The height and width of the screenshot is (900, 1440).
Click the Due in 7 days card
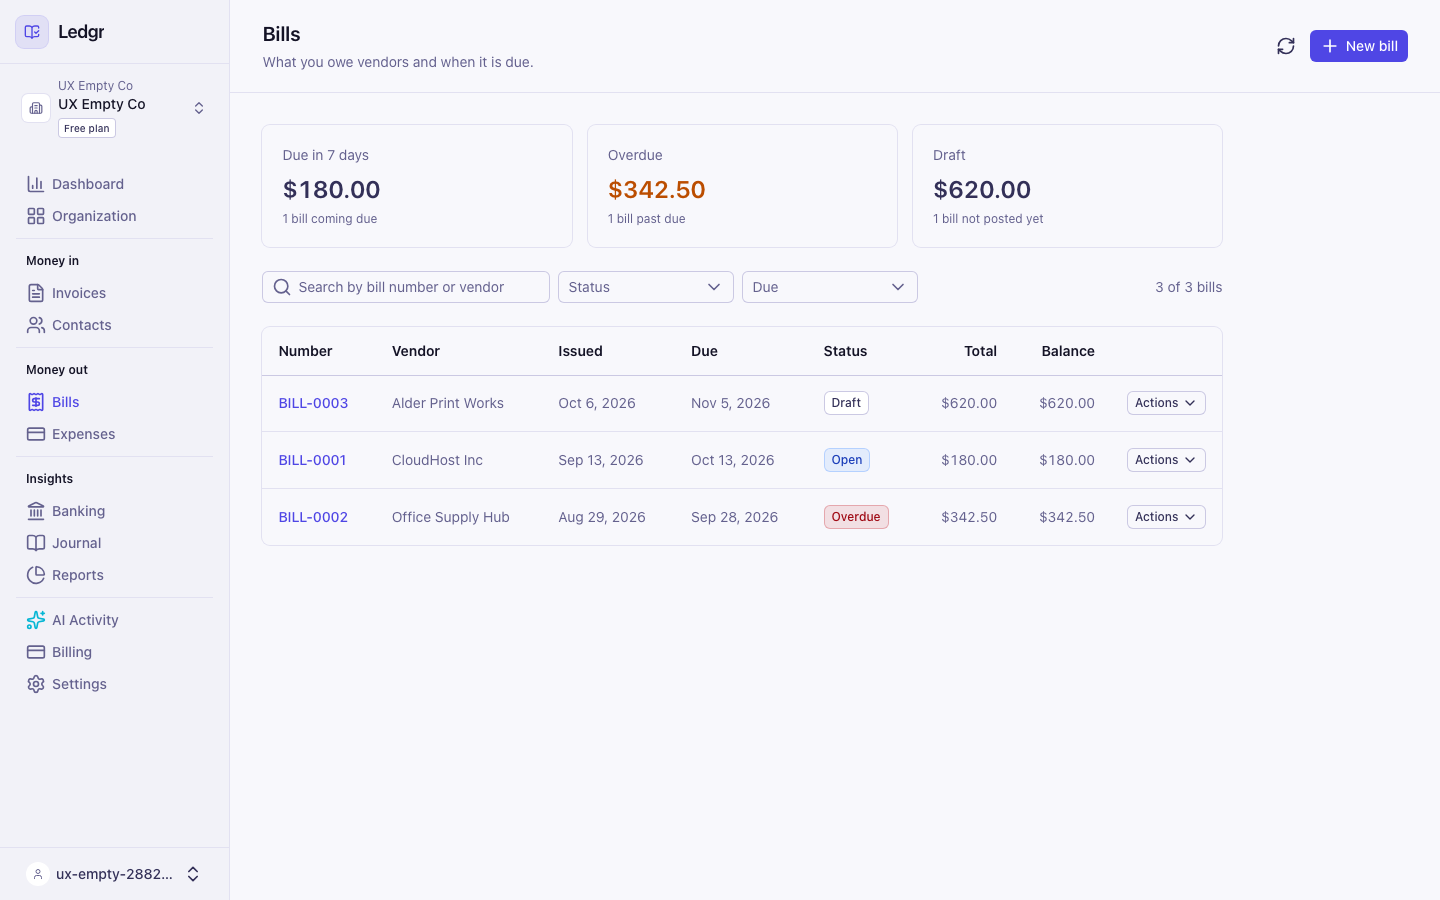click(x=417, y=186)
